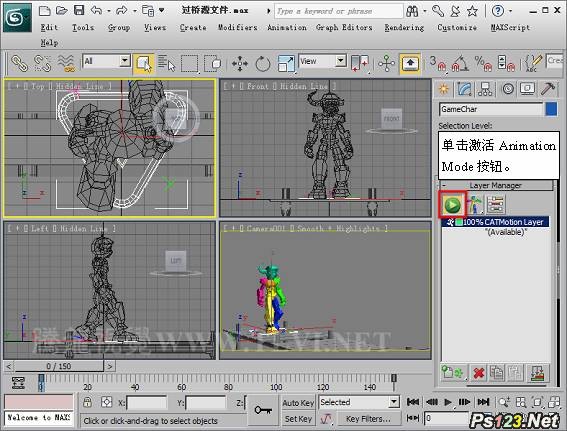Select the Select and Move tool
Viewport: 567px width, 431px height.
click(x=240, y=64)
